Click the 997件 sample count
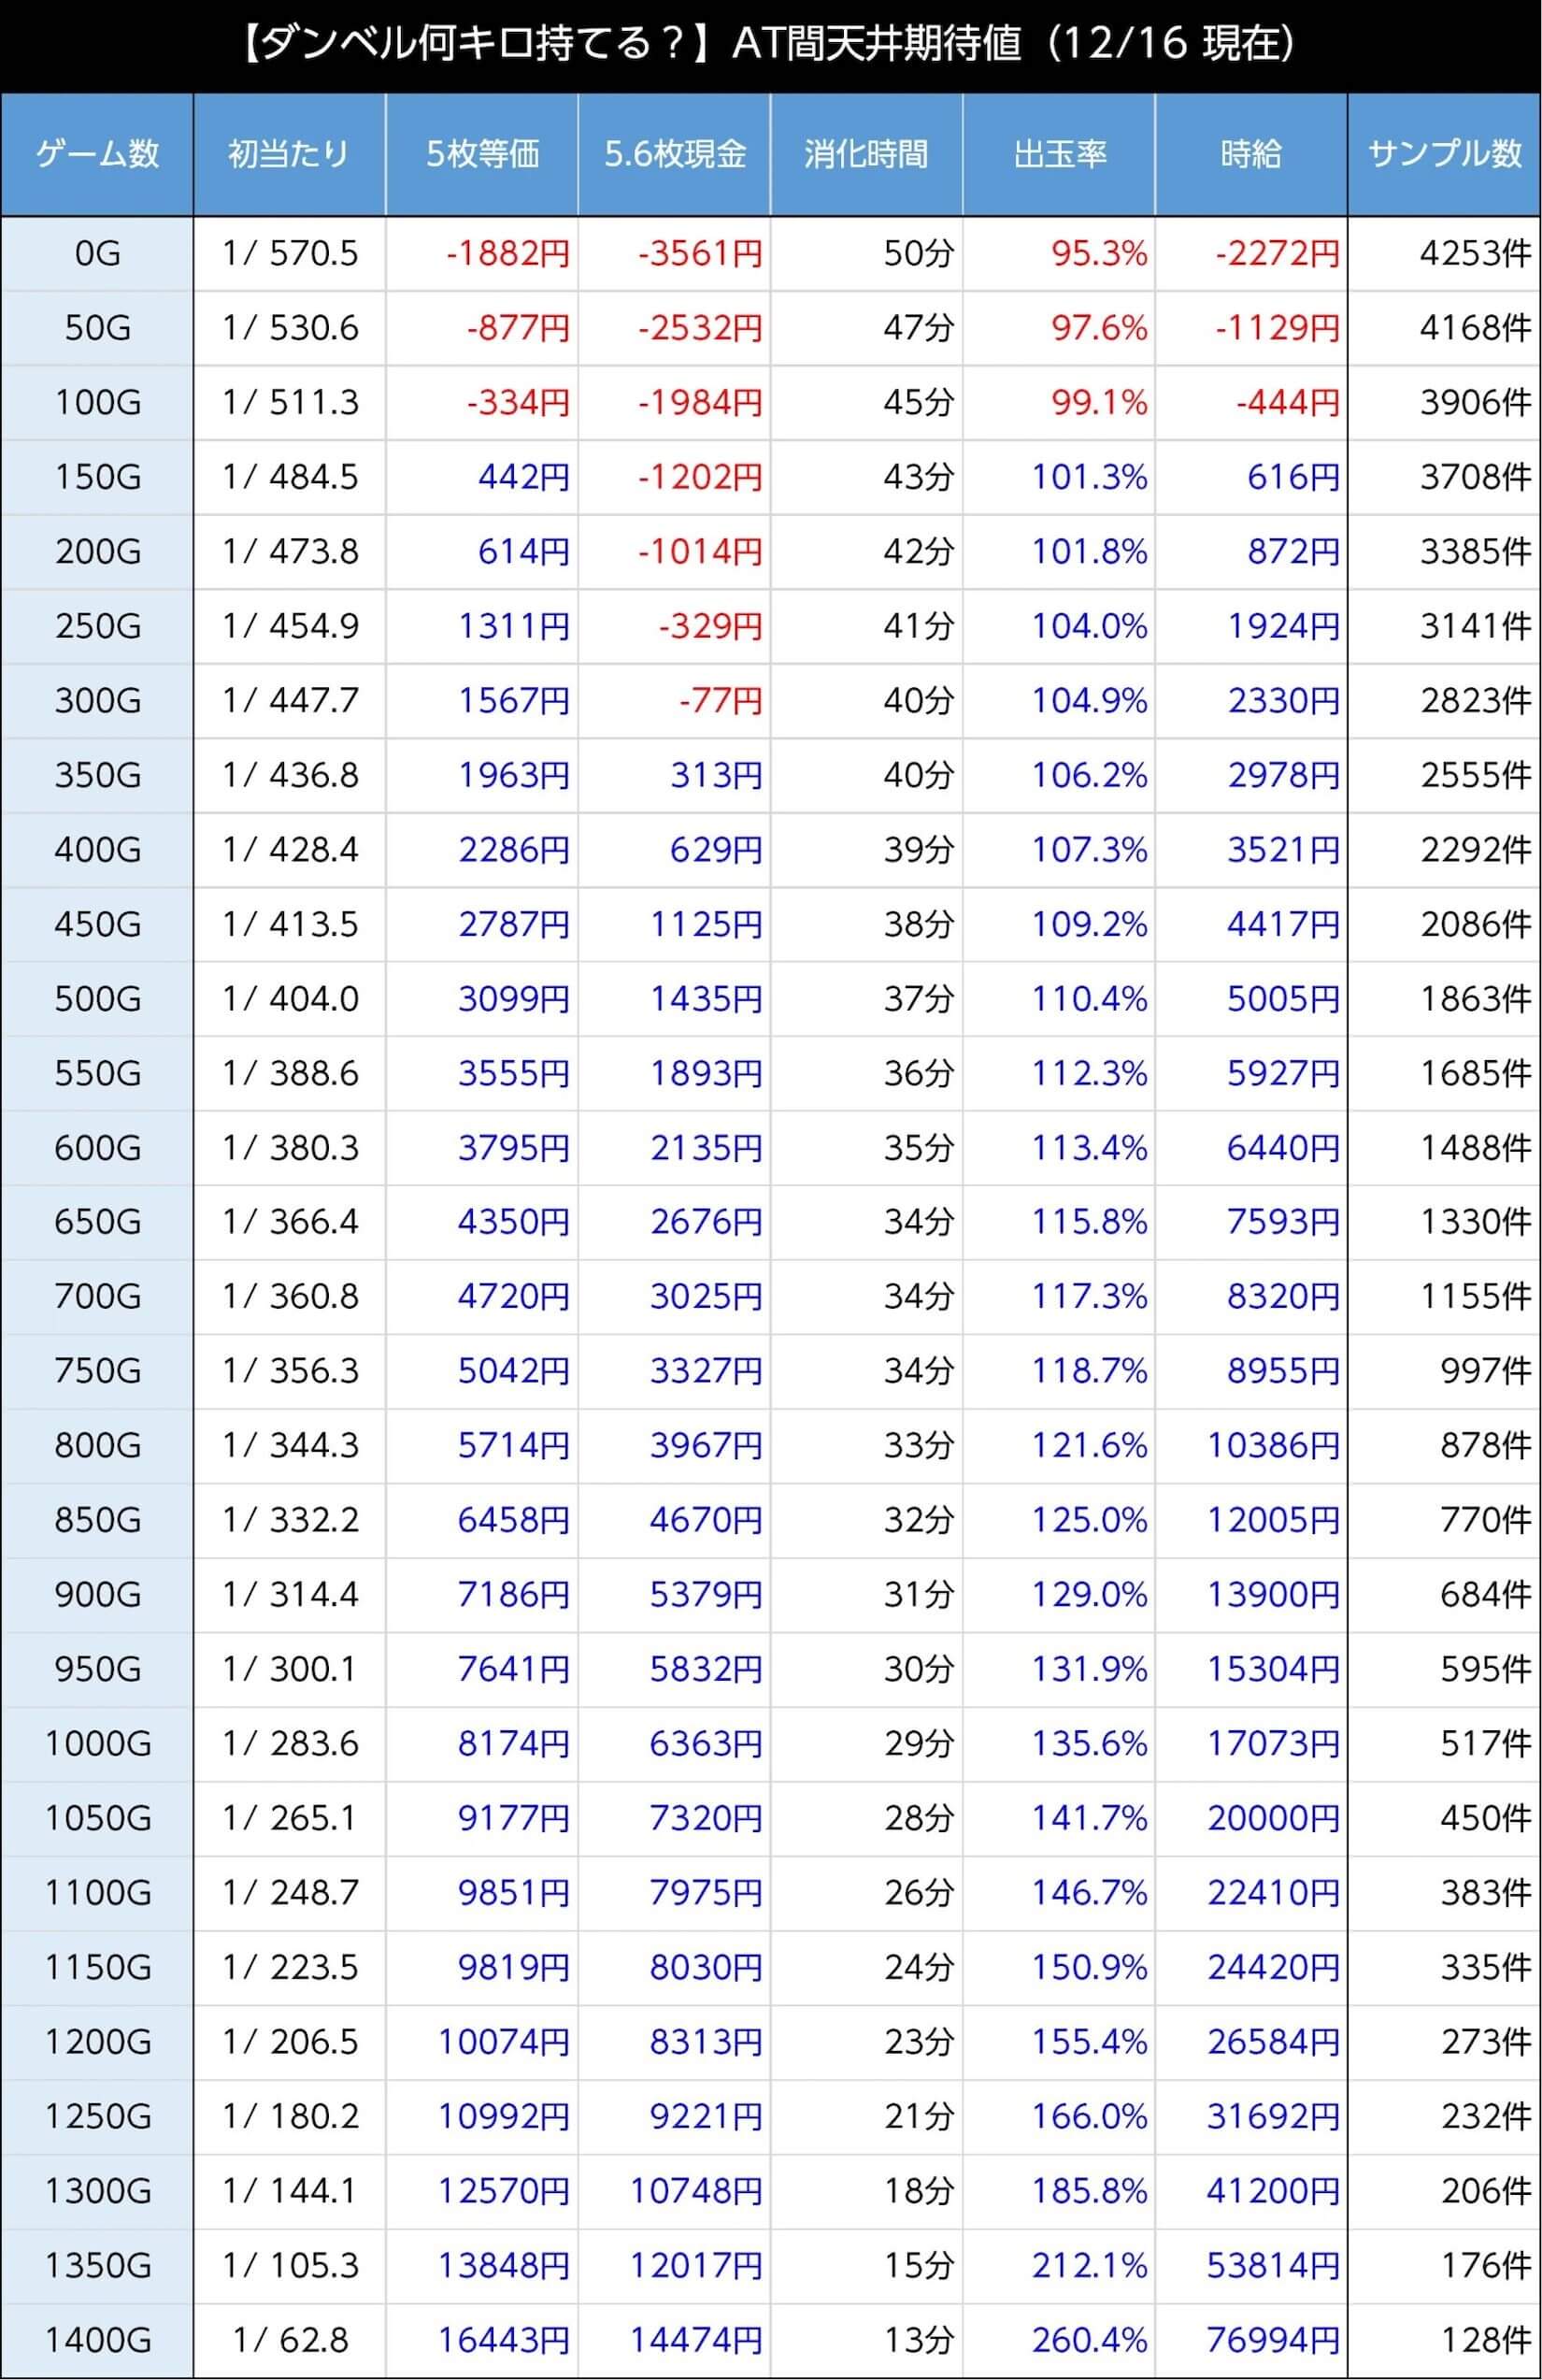 pyautogui.click(x=1485, y=1371)
